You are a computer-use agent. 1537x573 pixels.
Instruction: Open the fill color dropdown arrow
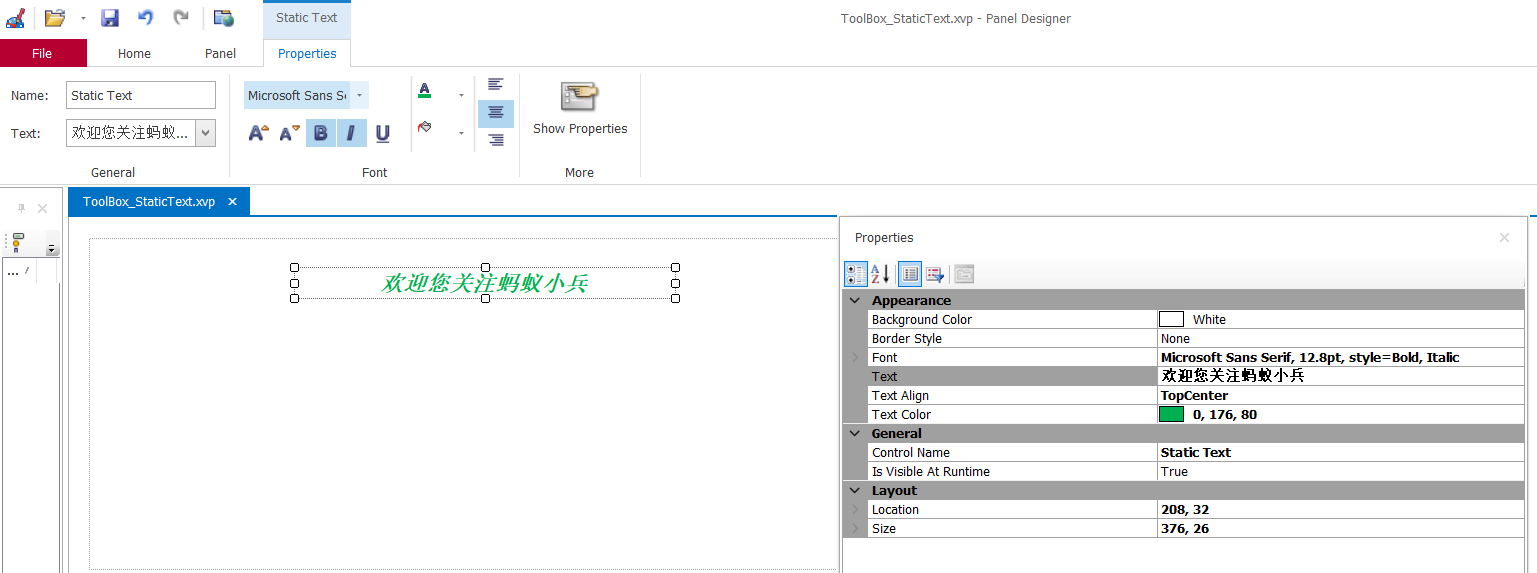click(x=461, y=132)
